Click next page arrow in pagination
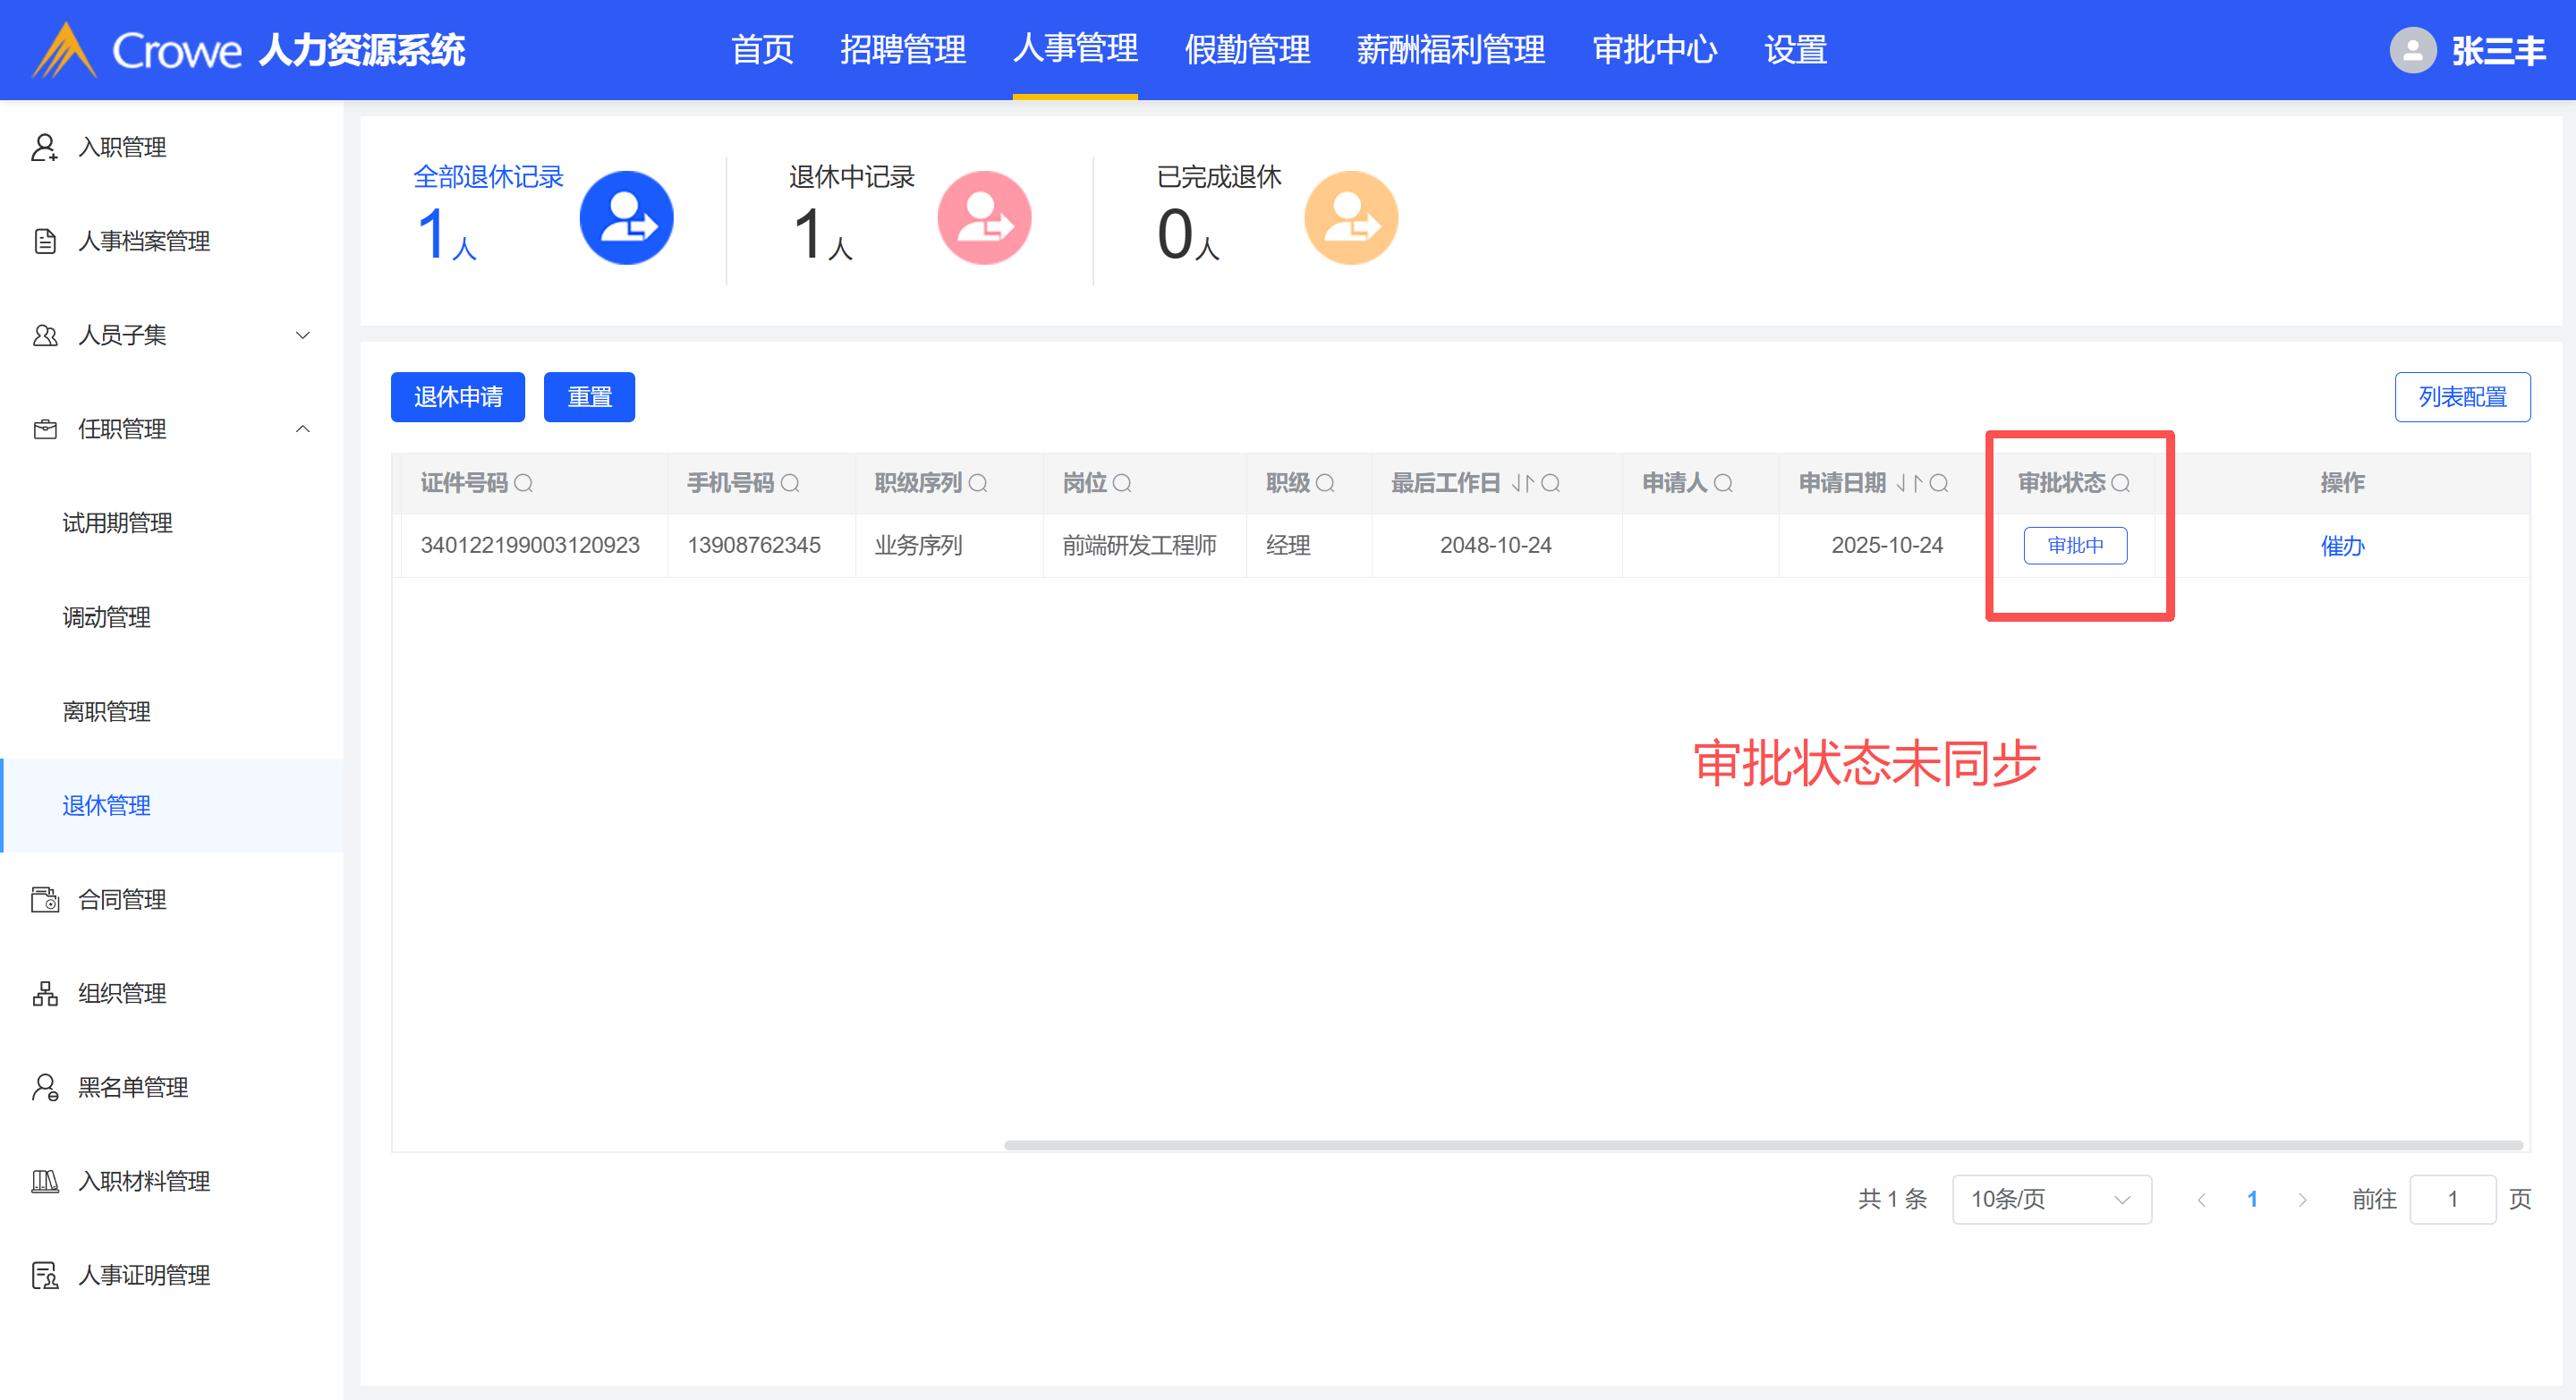 click(x=2303, y=1199)
